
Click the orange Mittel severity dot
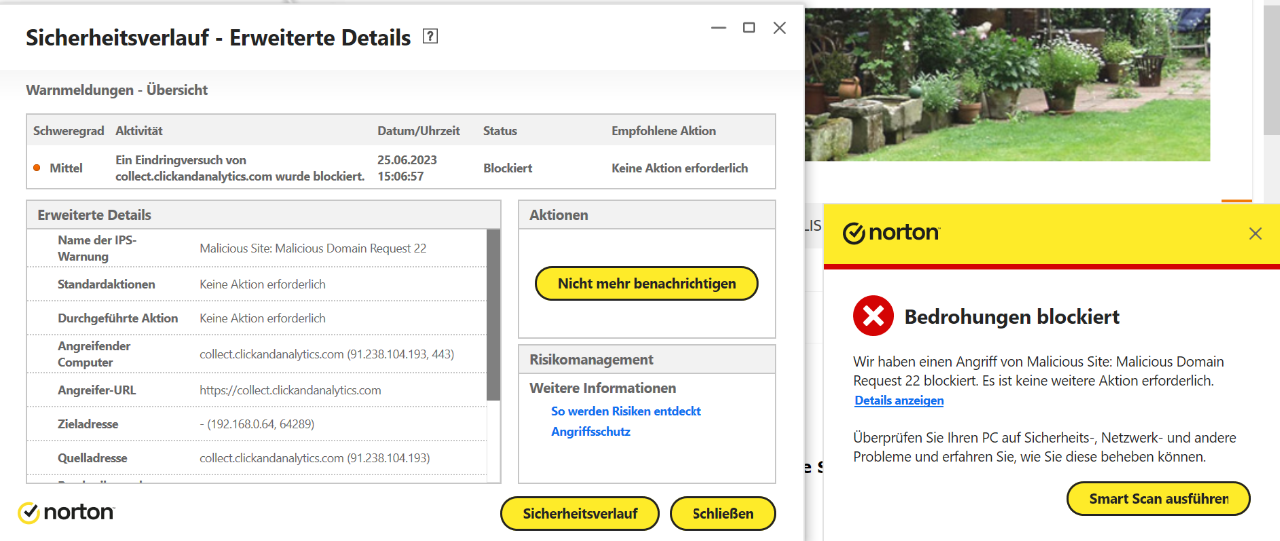tap(37, 168)
